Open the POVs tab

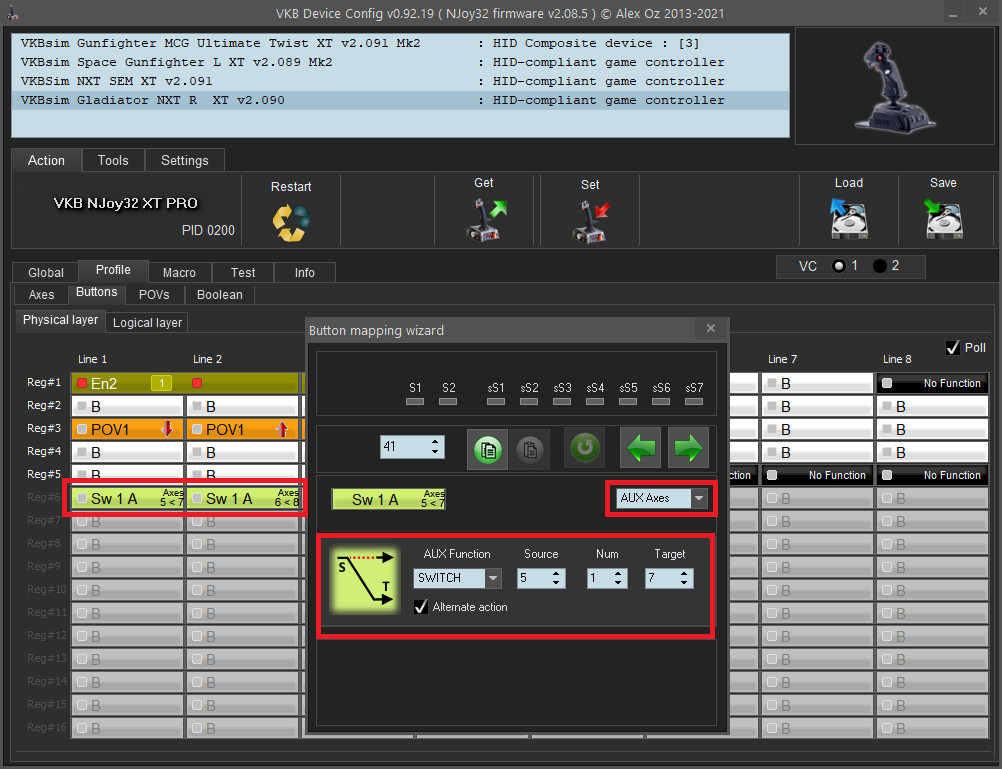click(x=154, y=294)
